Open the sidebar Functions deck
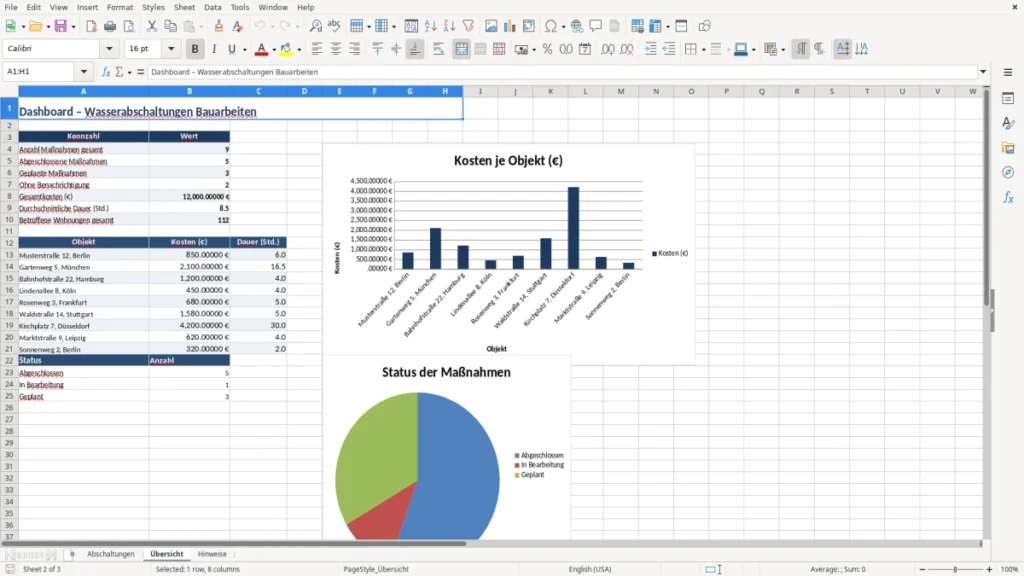 click(1008, 197)
